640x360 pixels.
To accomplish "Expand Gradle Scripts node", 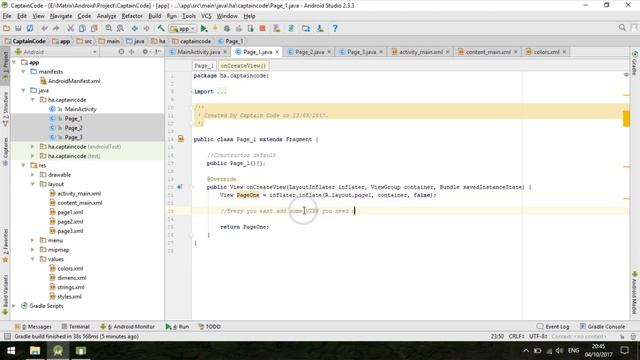I will tap(14, 305).
